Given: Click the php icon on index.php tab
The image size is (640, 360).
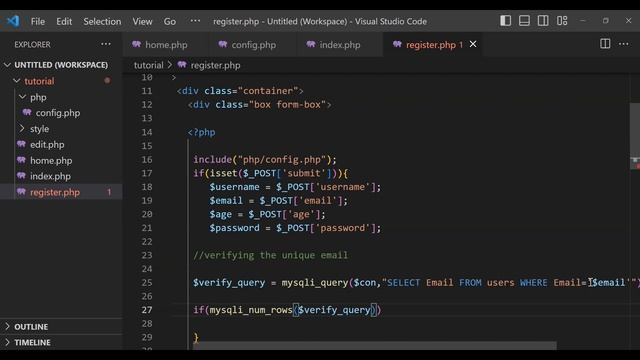Looking at the screenshot, I should click(311, 44).
